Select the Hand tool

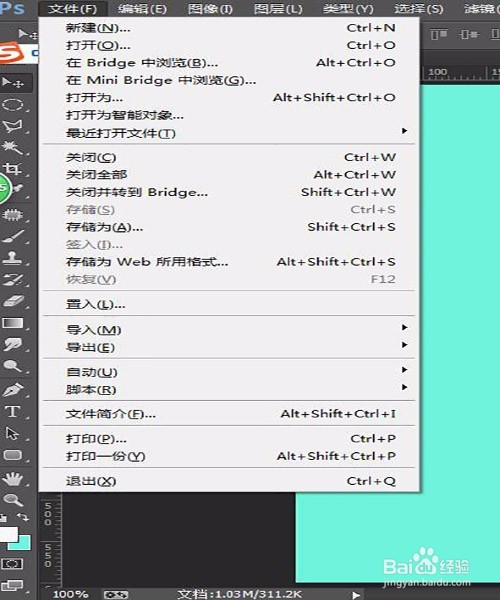point(13,478)
